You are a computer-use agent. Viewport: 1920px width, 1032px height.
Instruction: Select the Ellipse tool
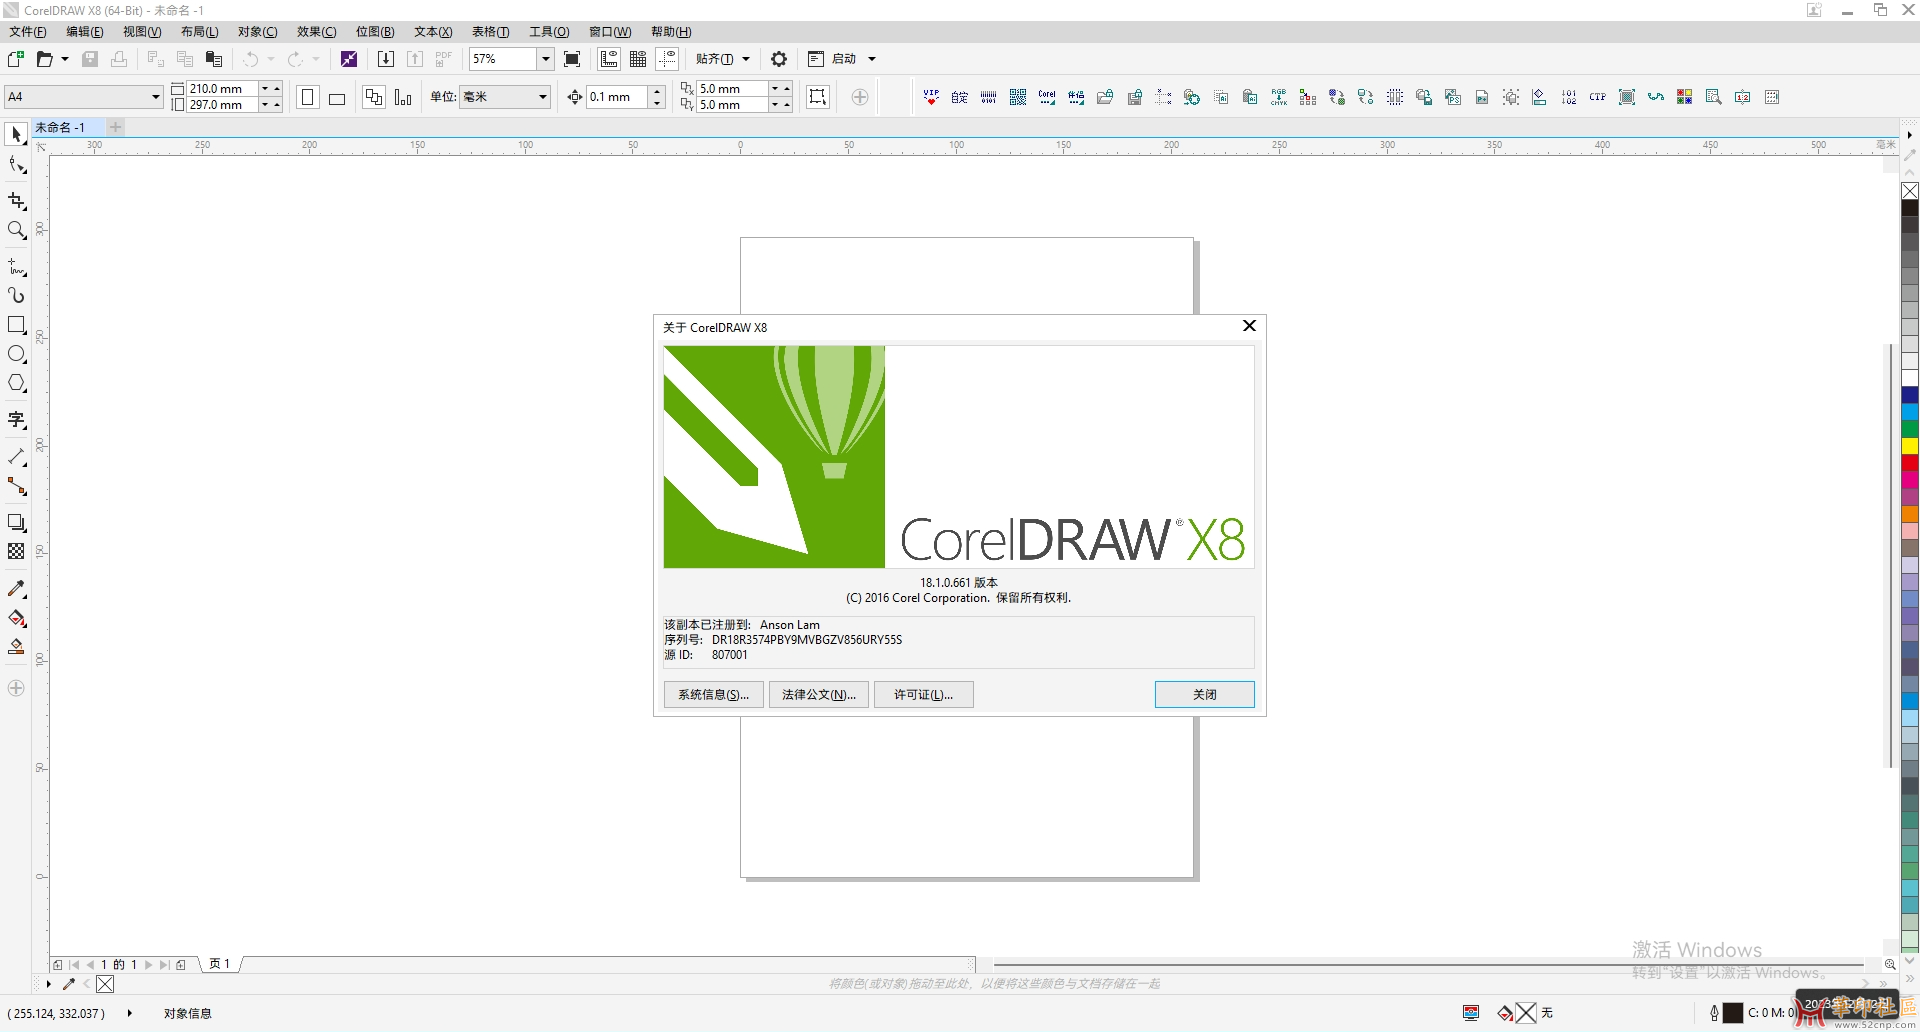pyautogui.click(x=16, y=354)
